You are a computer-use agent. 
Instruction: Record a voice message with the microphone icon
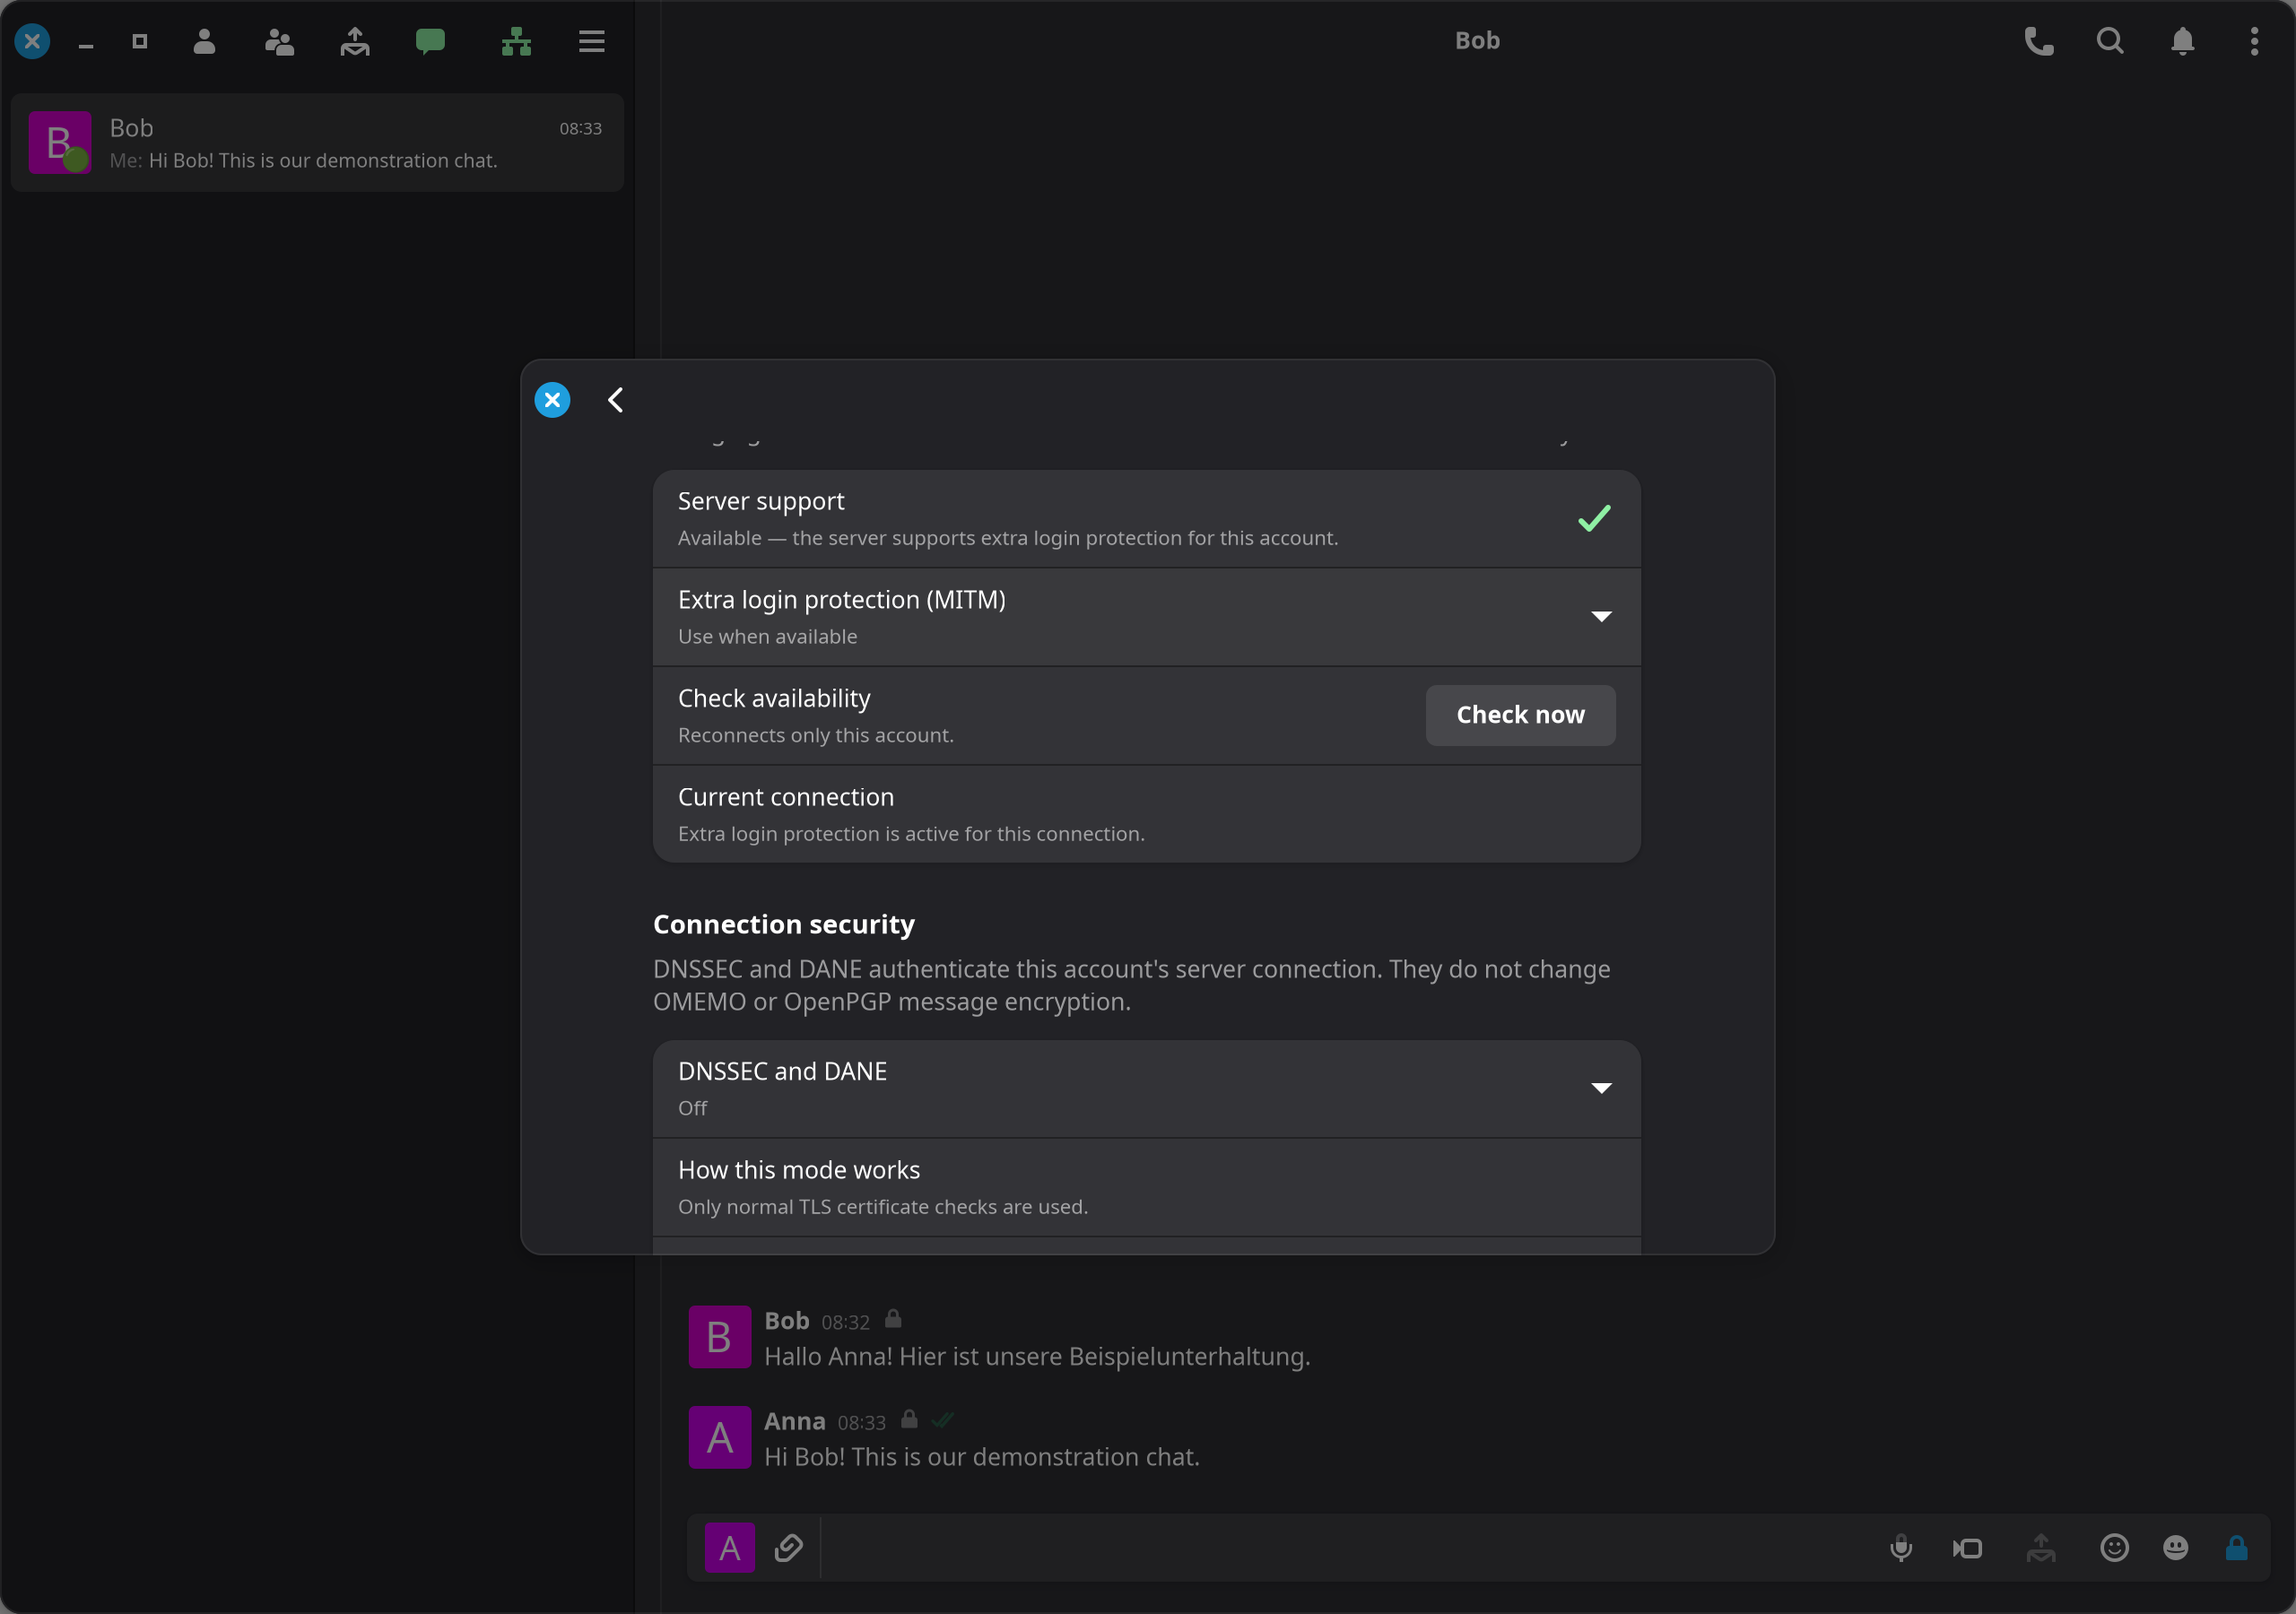click(1901, 1548)
